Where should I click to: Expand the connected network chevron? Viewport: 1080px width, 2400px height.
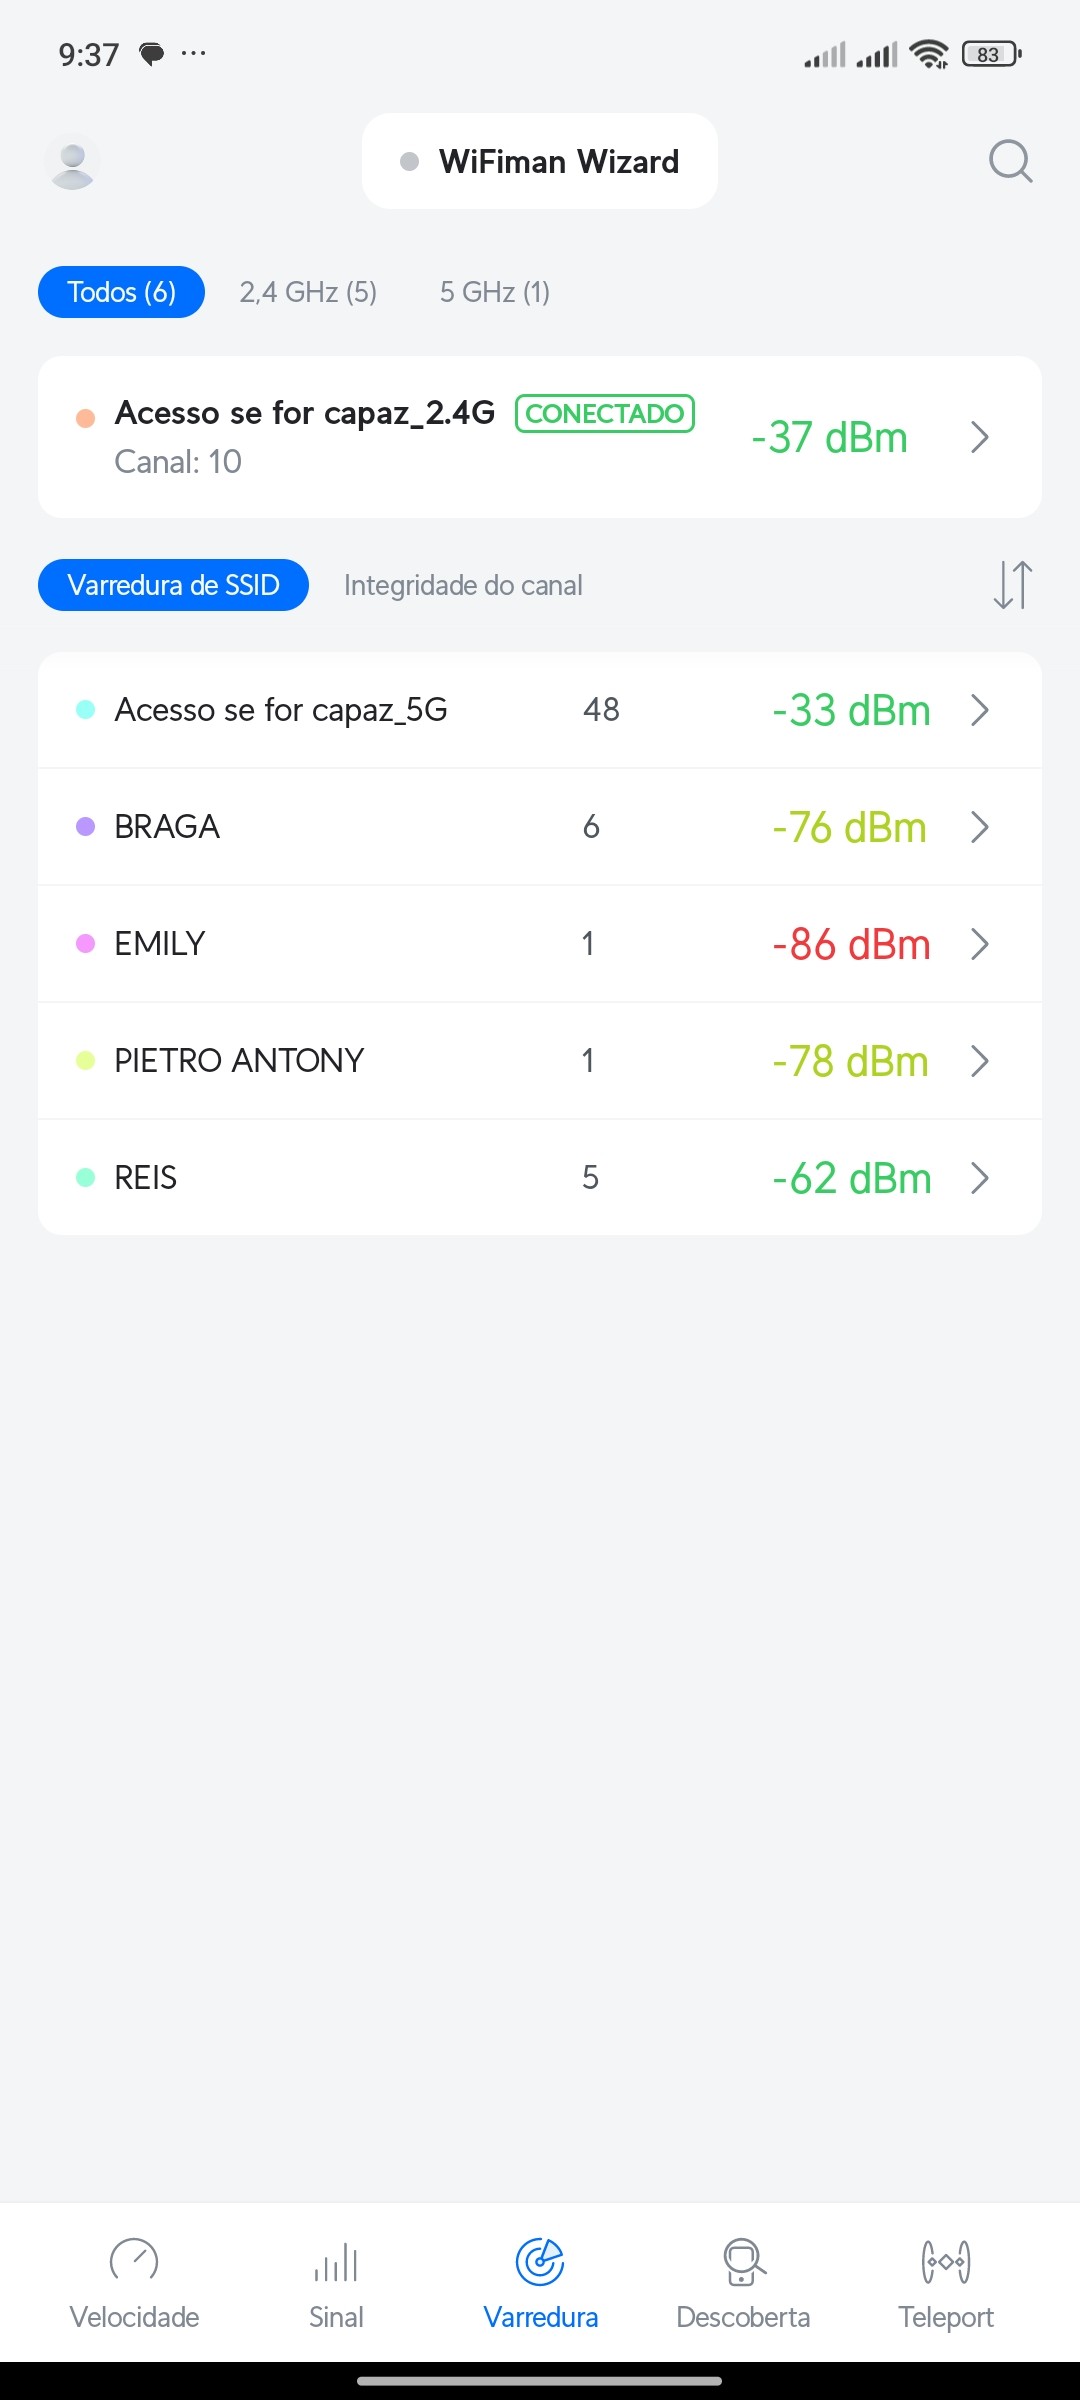pos(980,437)
